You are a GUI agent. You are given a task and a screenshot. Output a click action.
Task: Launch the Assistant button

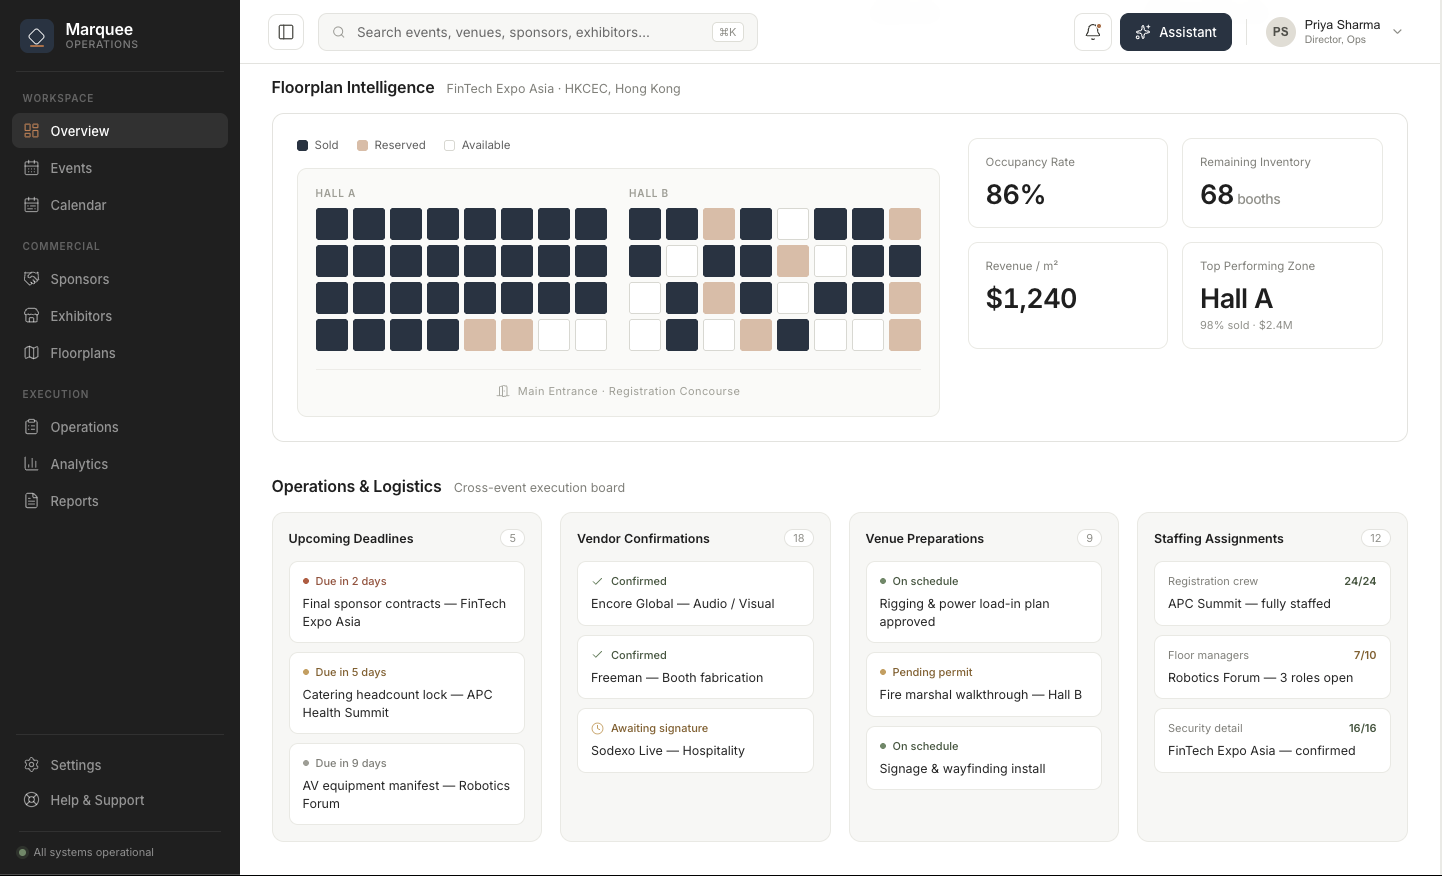point(1176,32)
